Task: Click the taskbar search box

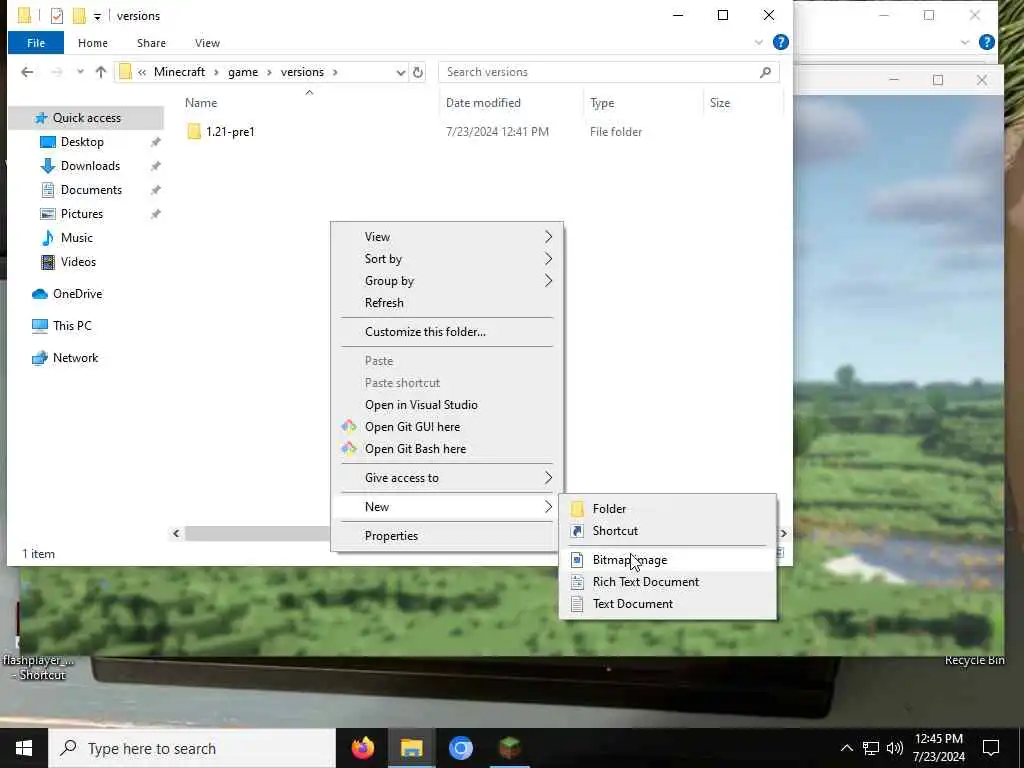Action: click(193, 748)
